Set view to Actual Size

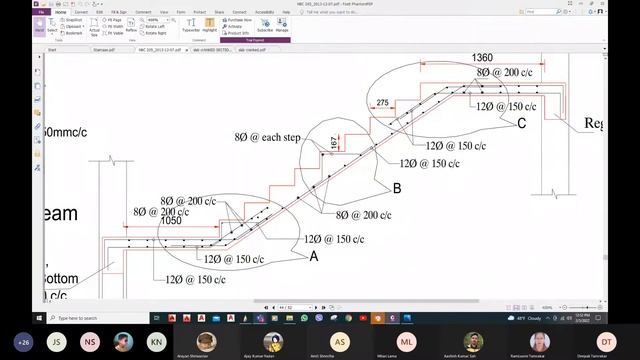click(x=94, y=27)
